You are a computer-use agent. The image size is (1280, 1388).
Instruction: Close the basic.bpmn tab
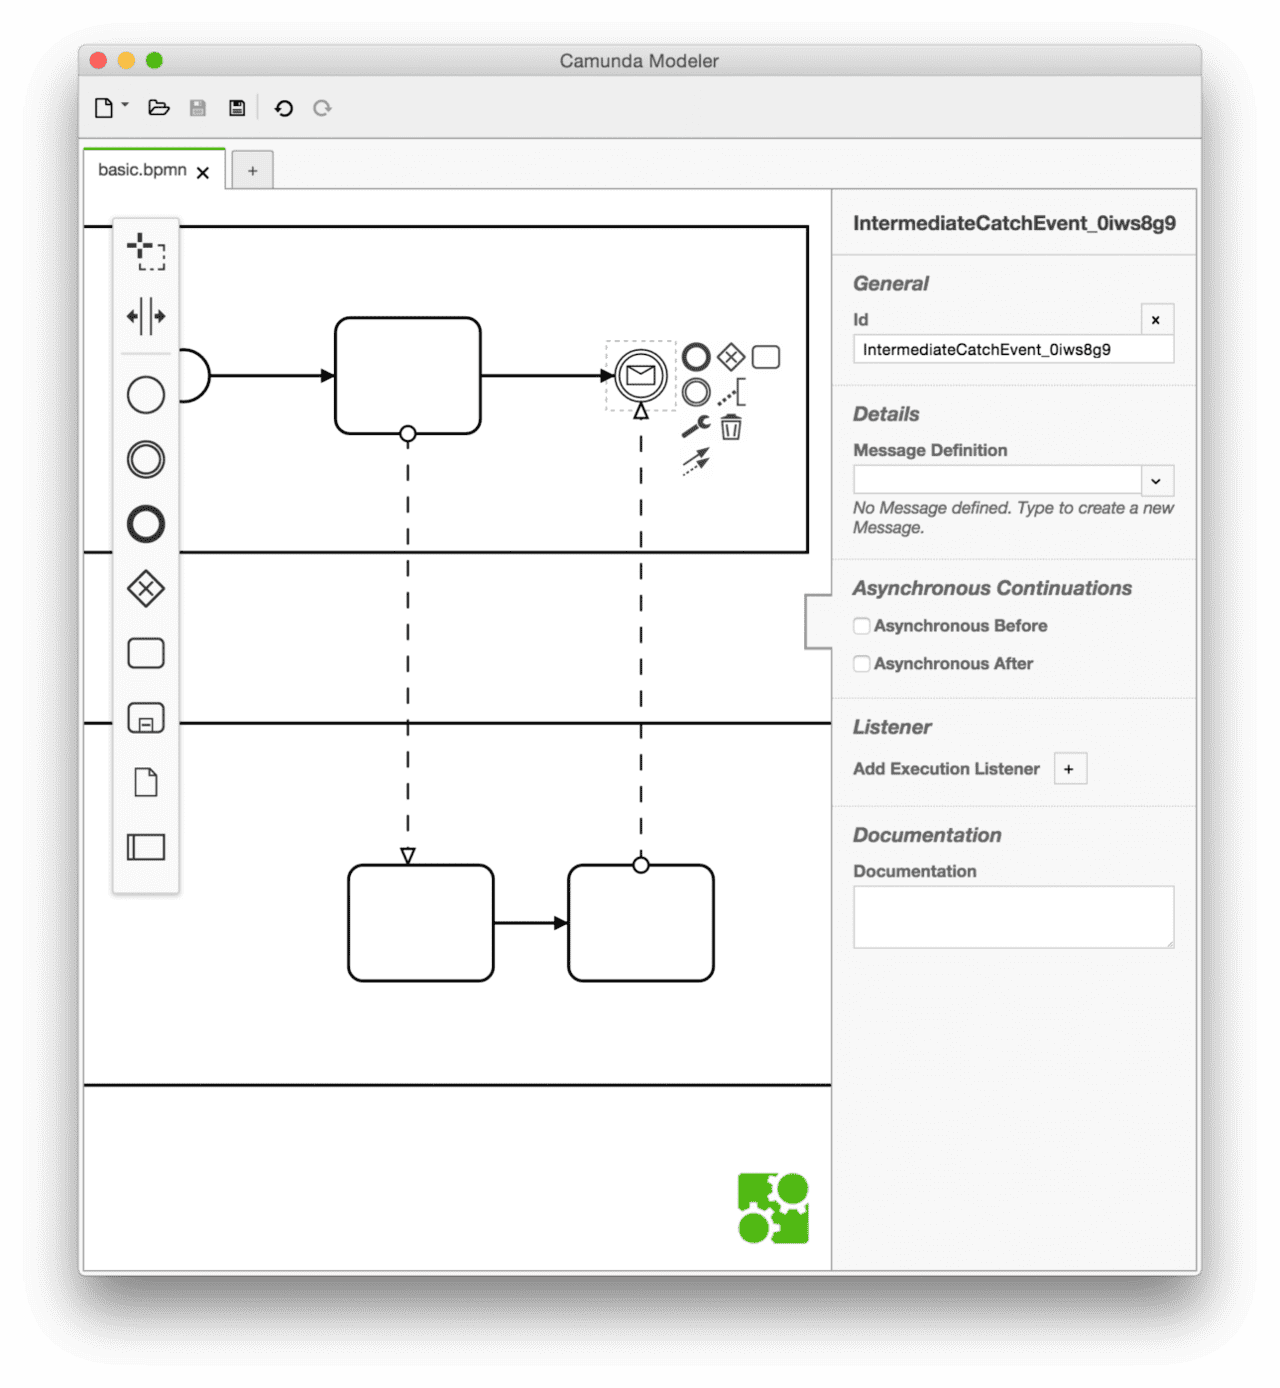coord(203,173)
